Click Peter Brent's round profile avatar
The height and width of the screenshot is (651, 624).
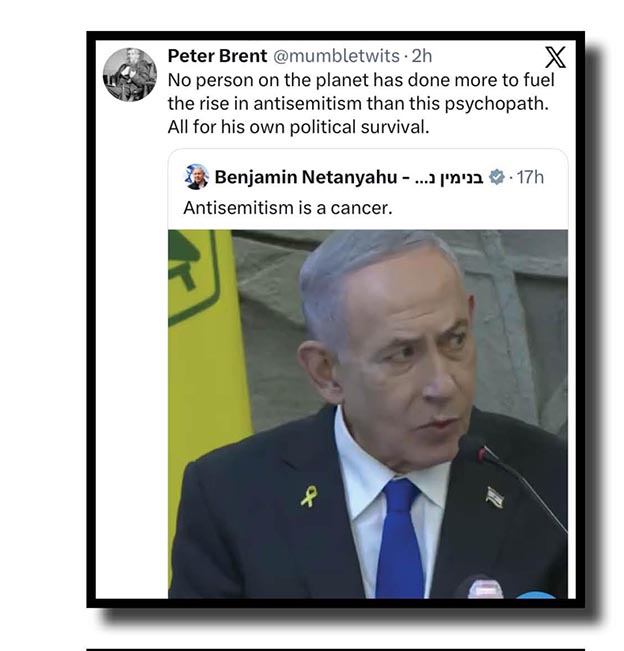(130, 75)
